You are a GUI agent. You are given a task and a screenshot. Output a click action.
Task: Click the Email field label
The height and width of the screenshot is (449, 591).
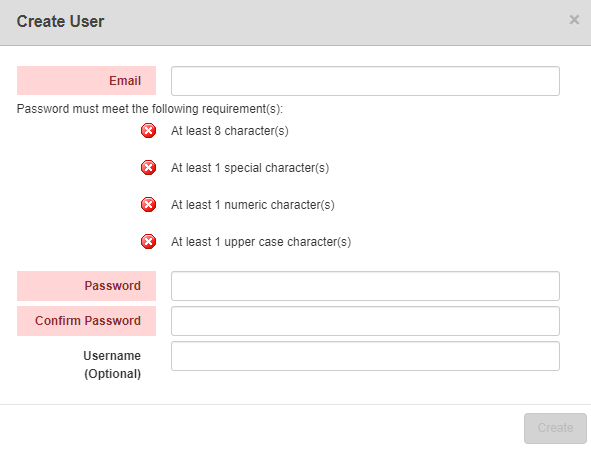click(x=125, y=81)
